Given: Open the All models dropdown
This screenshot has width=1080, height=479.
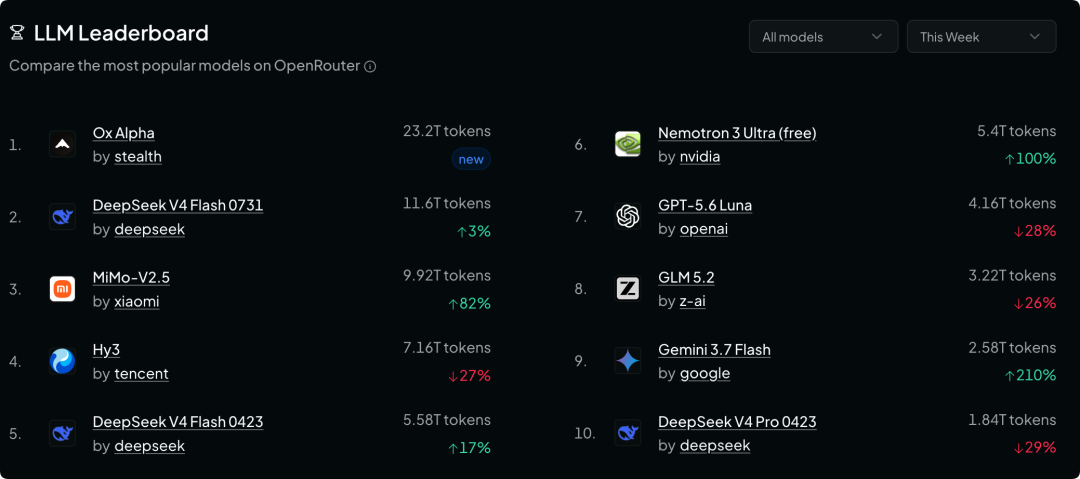Looking at the screenshot, I should [824, 37].
